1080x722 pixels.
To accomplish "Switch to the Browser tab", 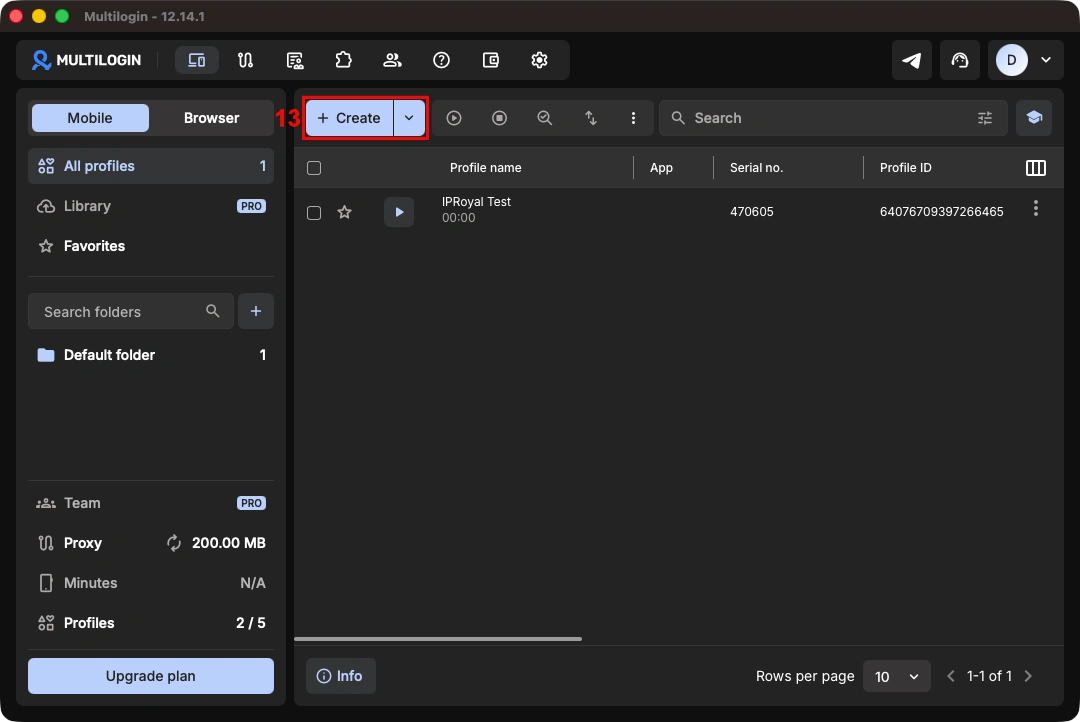I will click(211, 118).
